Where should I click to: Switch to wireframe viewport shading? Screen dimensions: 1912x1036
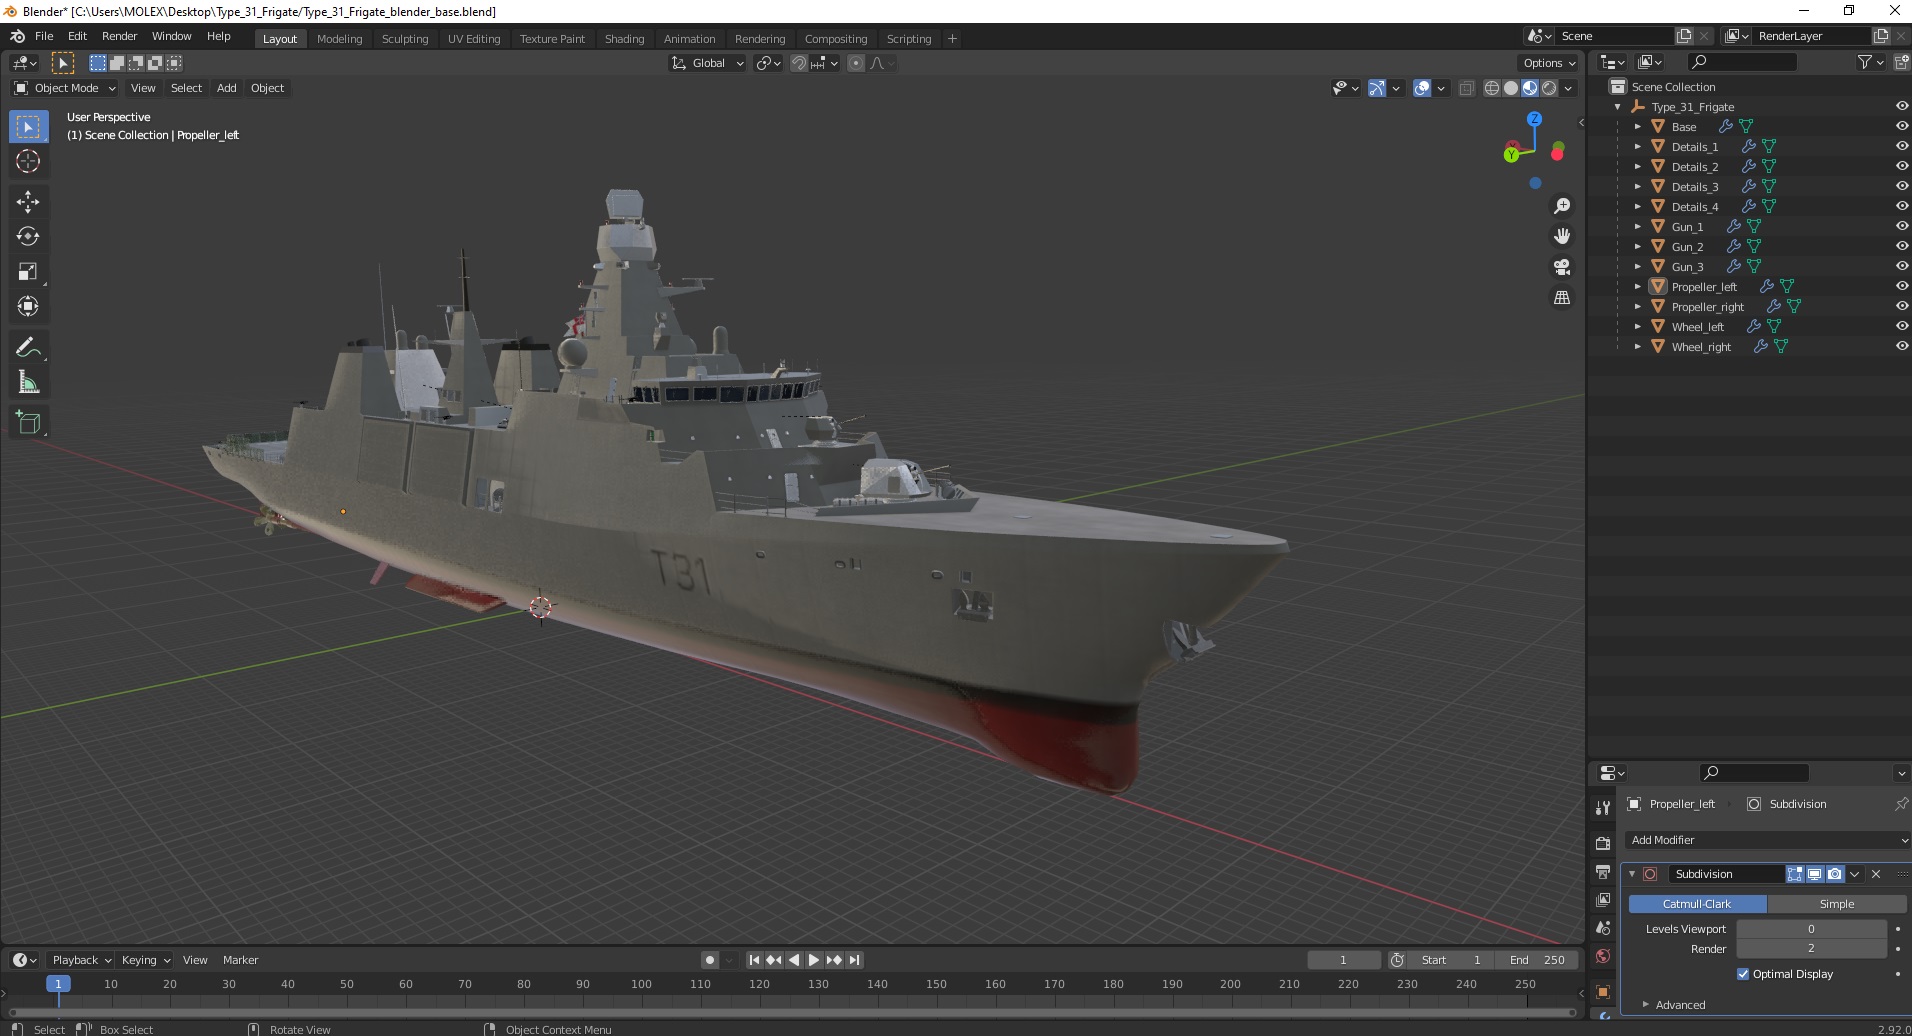(x=1492, y=88)
